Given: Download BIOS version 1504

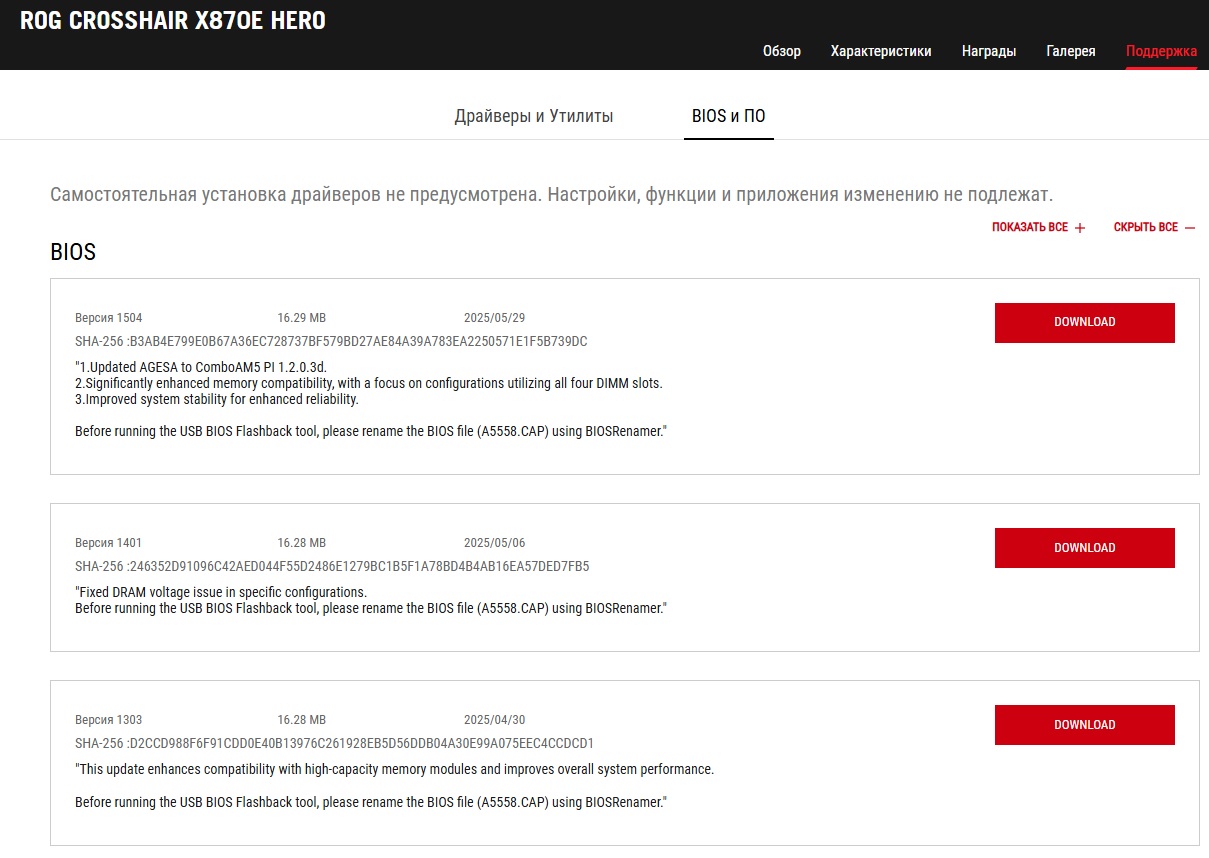Looking at the screenshot, I should tap(1085, 322).
